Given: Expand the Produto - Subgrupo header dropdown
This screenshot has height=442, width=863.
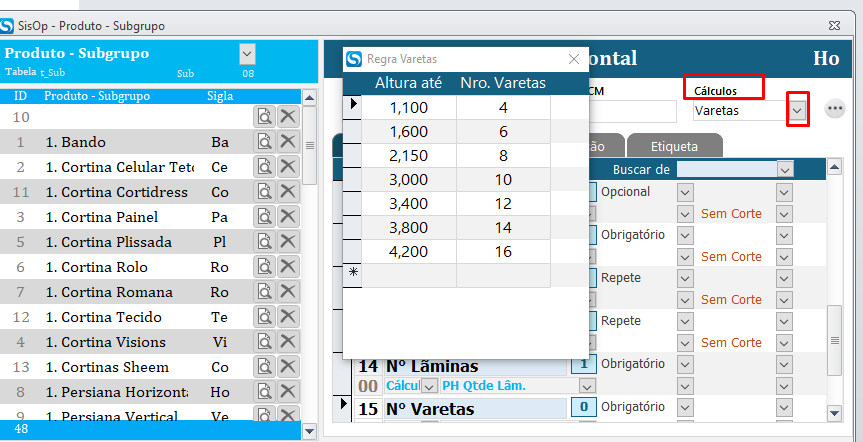Looking at the screenshot, I should tap(247, 54).
